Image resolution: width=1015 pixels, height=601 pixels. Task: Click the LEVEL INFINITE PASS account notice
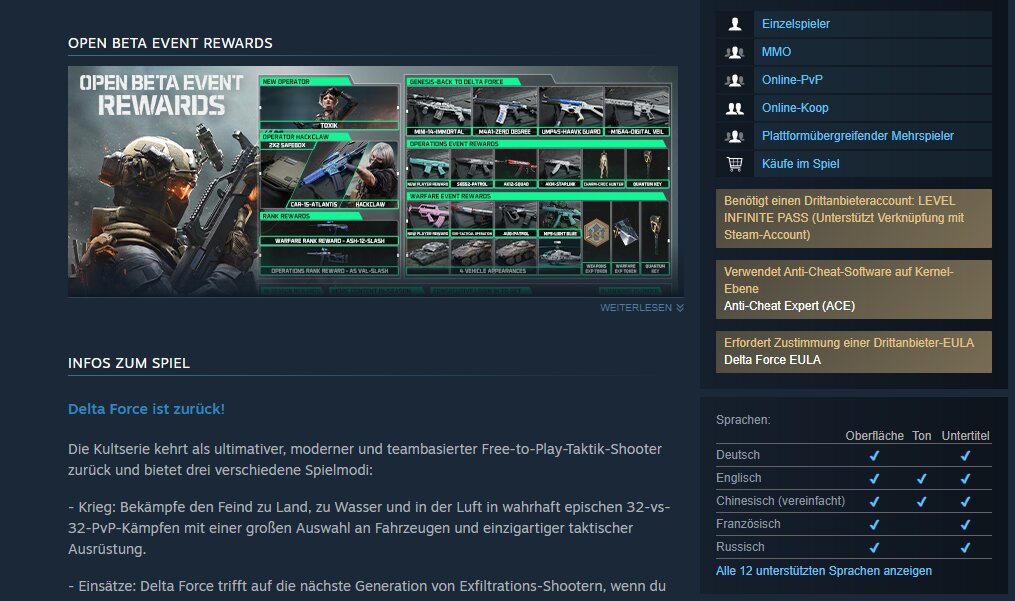853,218
